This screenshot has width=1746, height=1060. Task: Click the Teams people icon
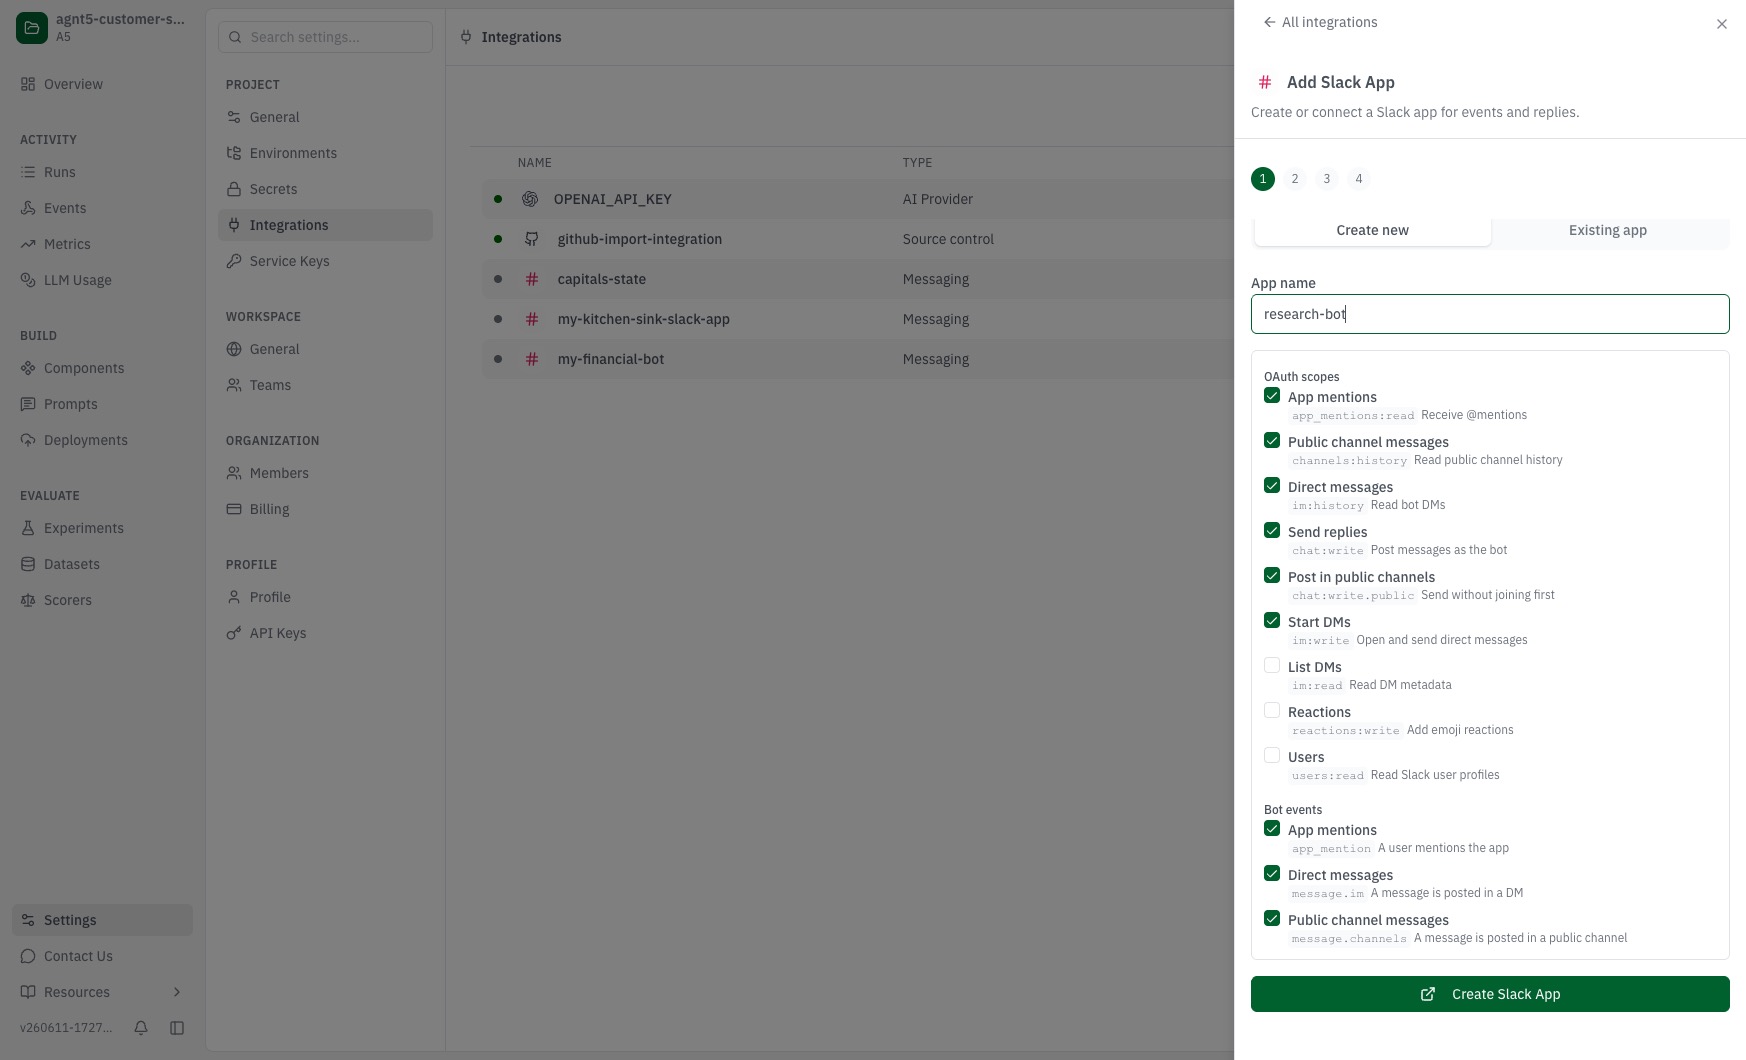point(234,385)
